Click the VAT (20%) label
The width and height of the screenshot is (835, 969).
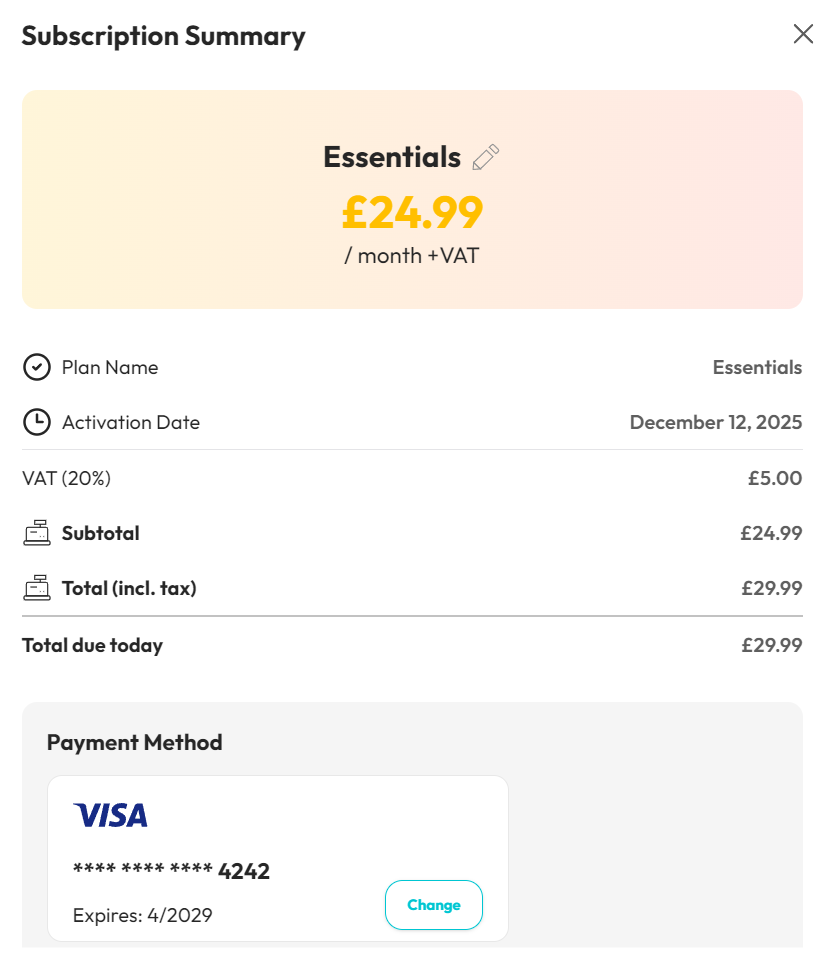coord(66,478)
